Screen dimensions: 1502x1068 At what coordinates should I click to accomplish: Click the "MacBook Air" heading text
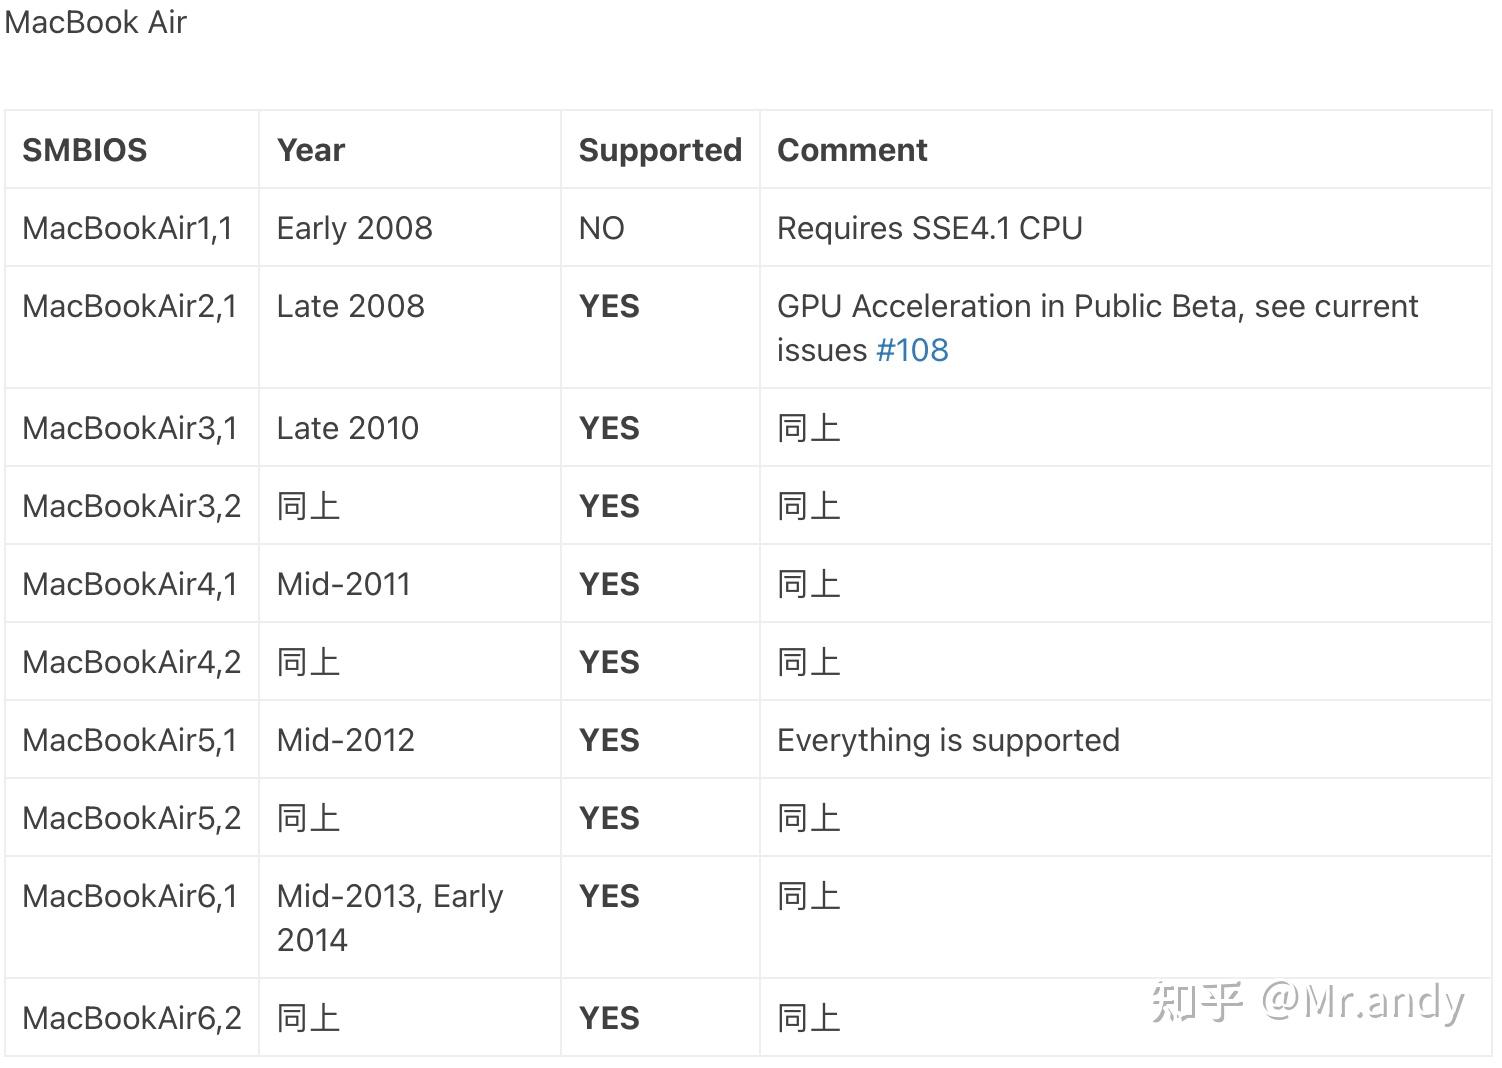(96, 22)
